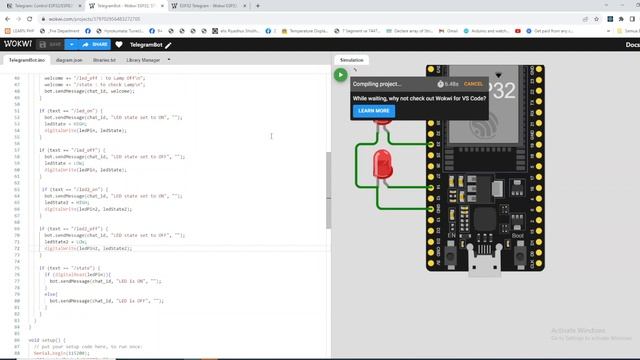
Task: Click the wokwi.com address bar
Action: click(310, 19)
